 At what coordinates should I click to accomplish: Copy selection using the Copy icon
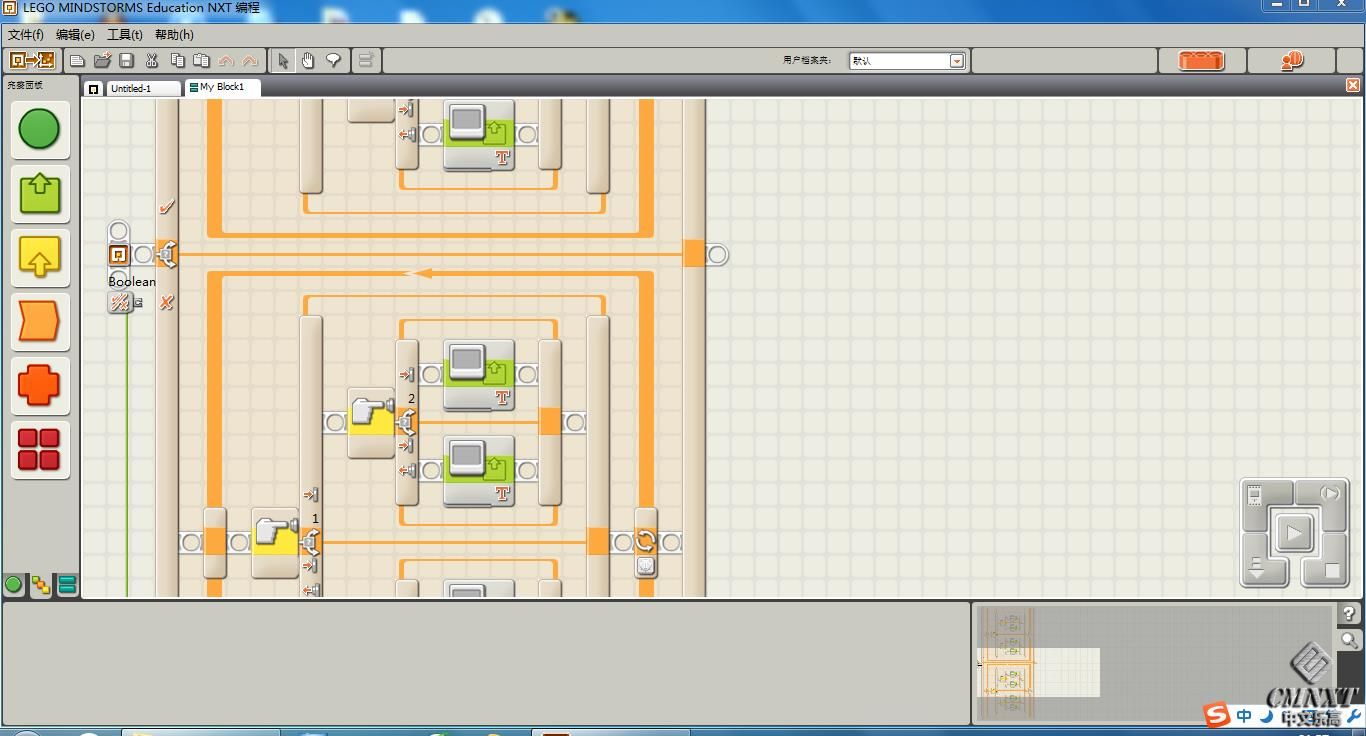coord(177,61)
